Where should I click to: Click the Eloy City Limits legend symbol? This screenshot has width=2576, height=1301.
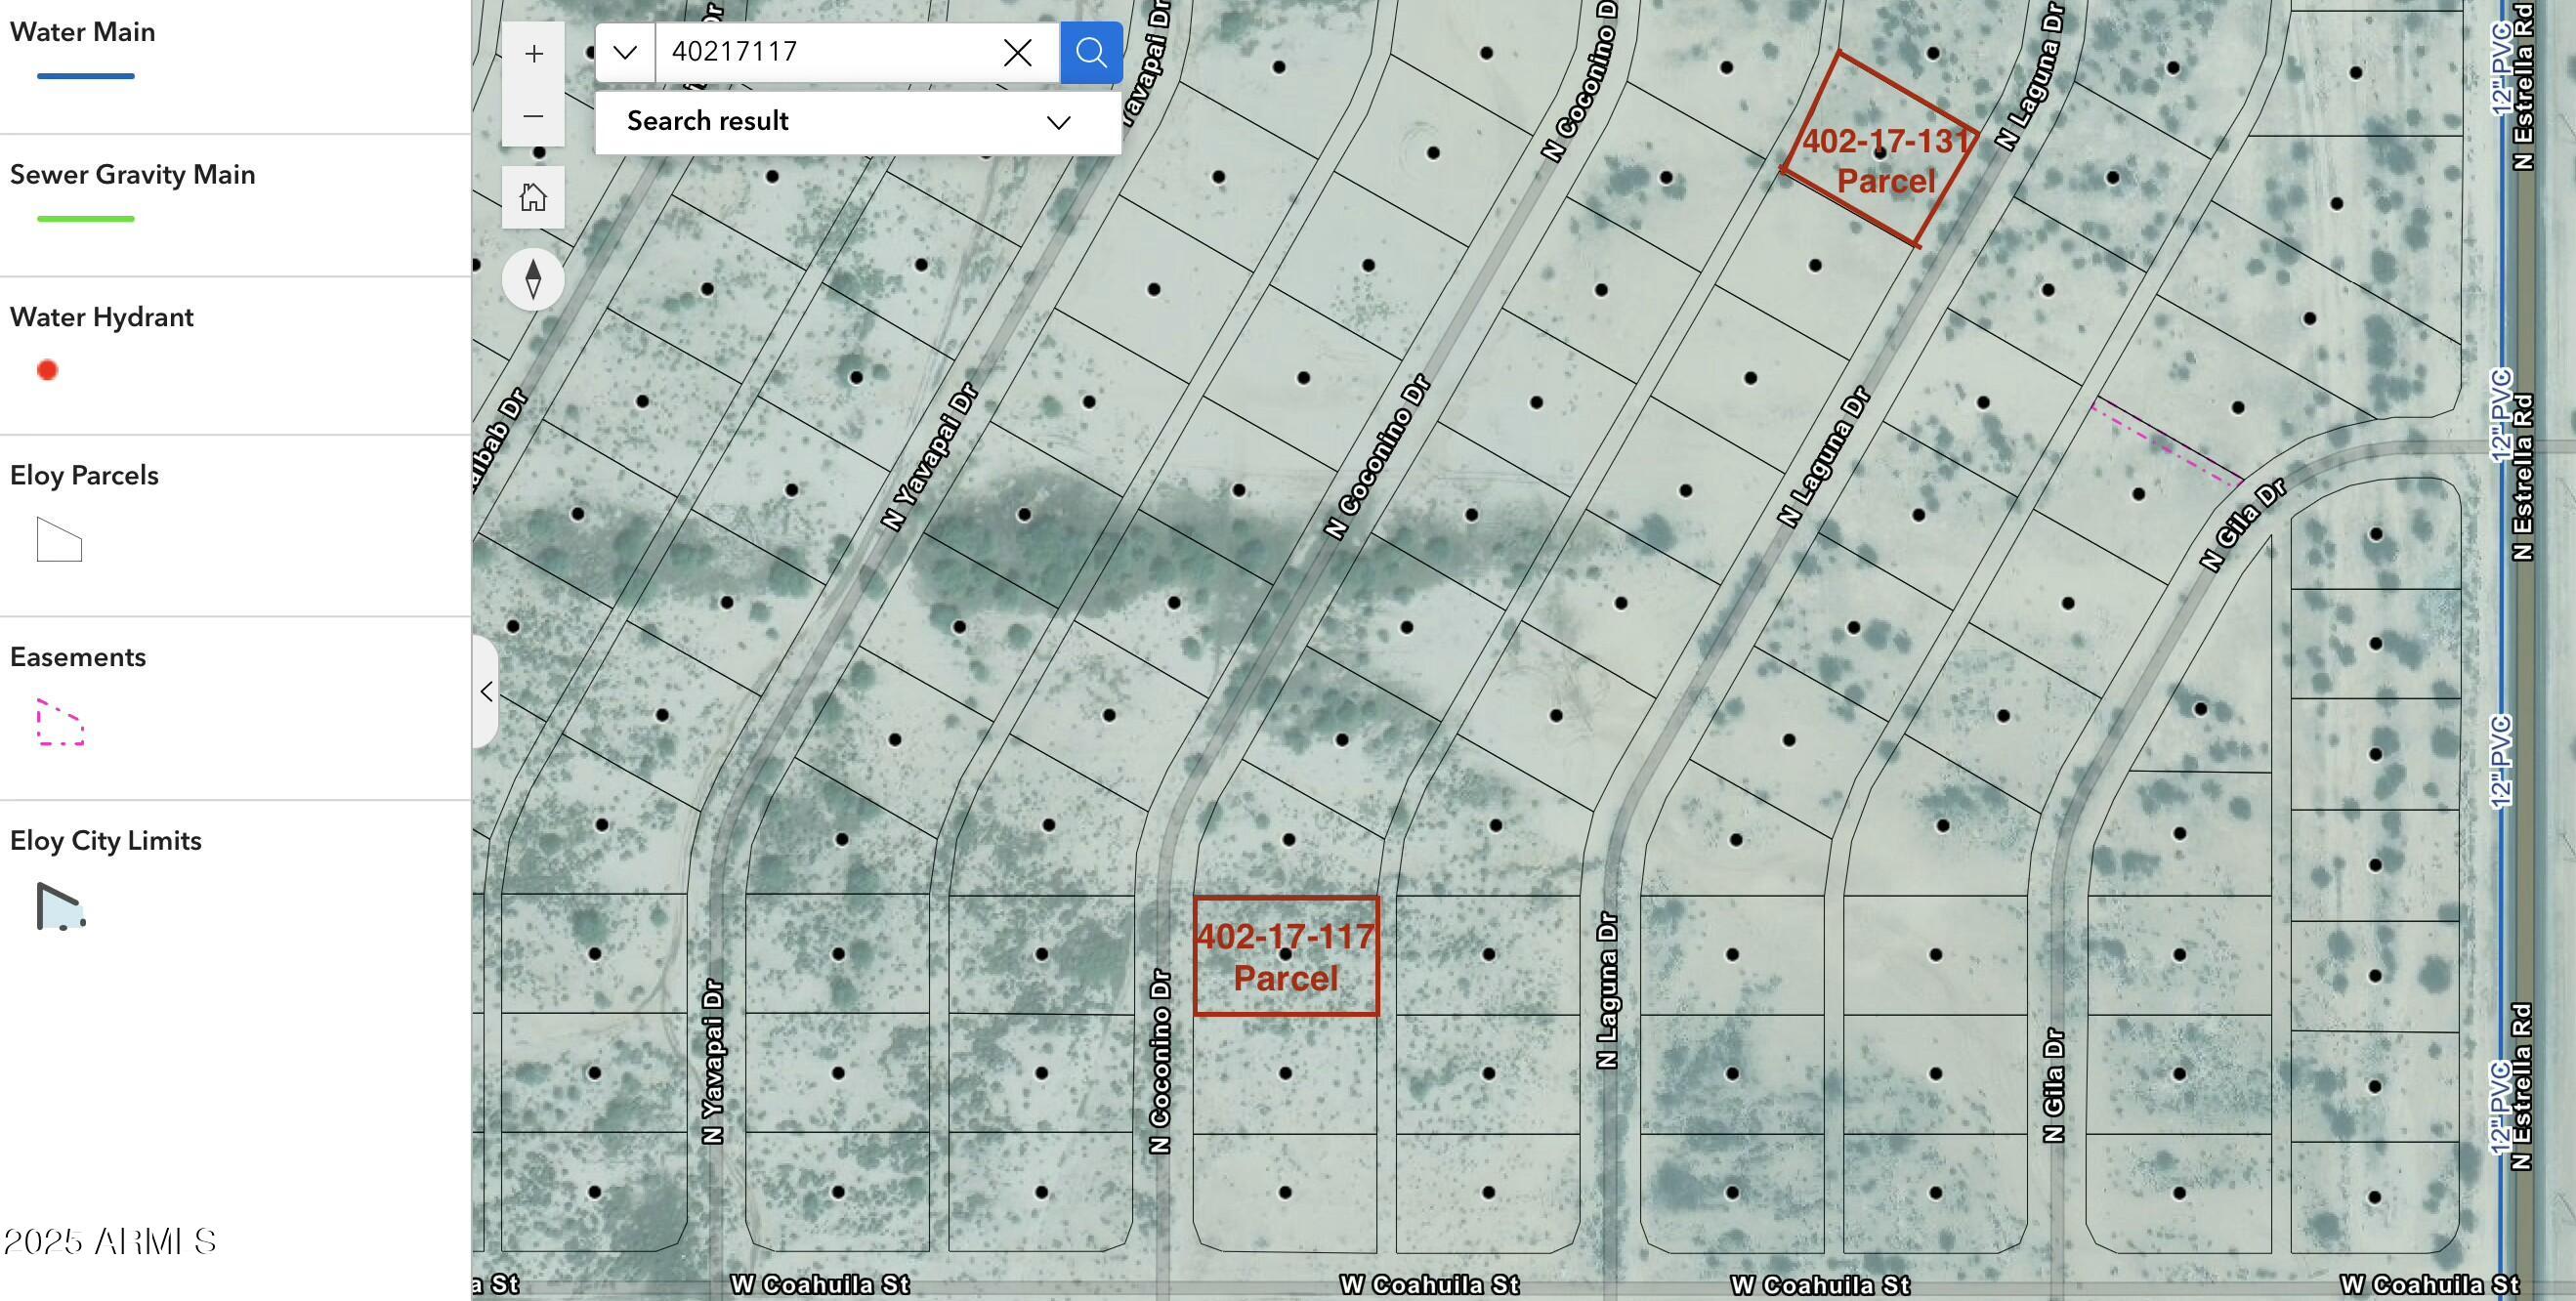pos(60,906)
